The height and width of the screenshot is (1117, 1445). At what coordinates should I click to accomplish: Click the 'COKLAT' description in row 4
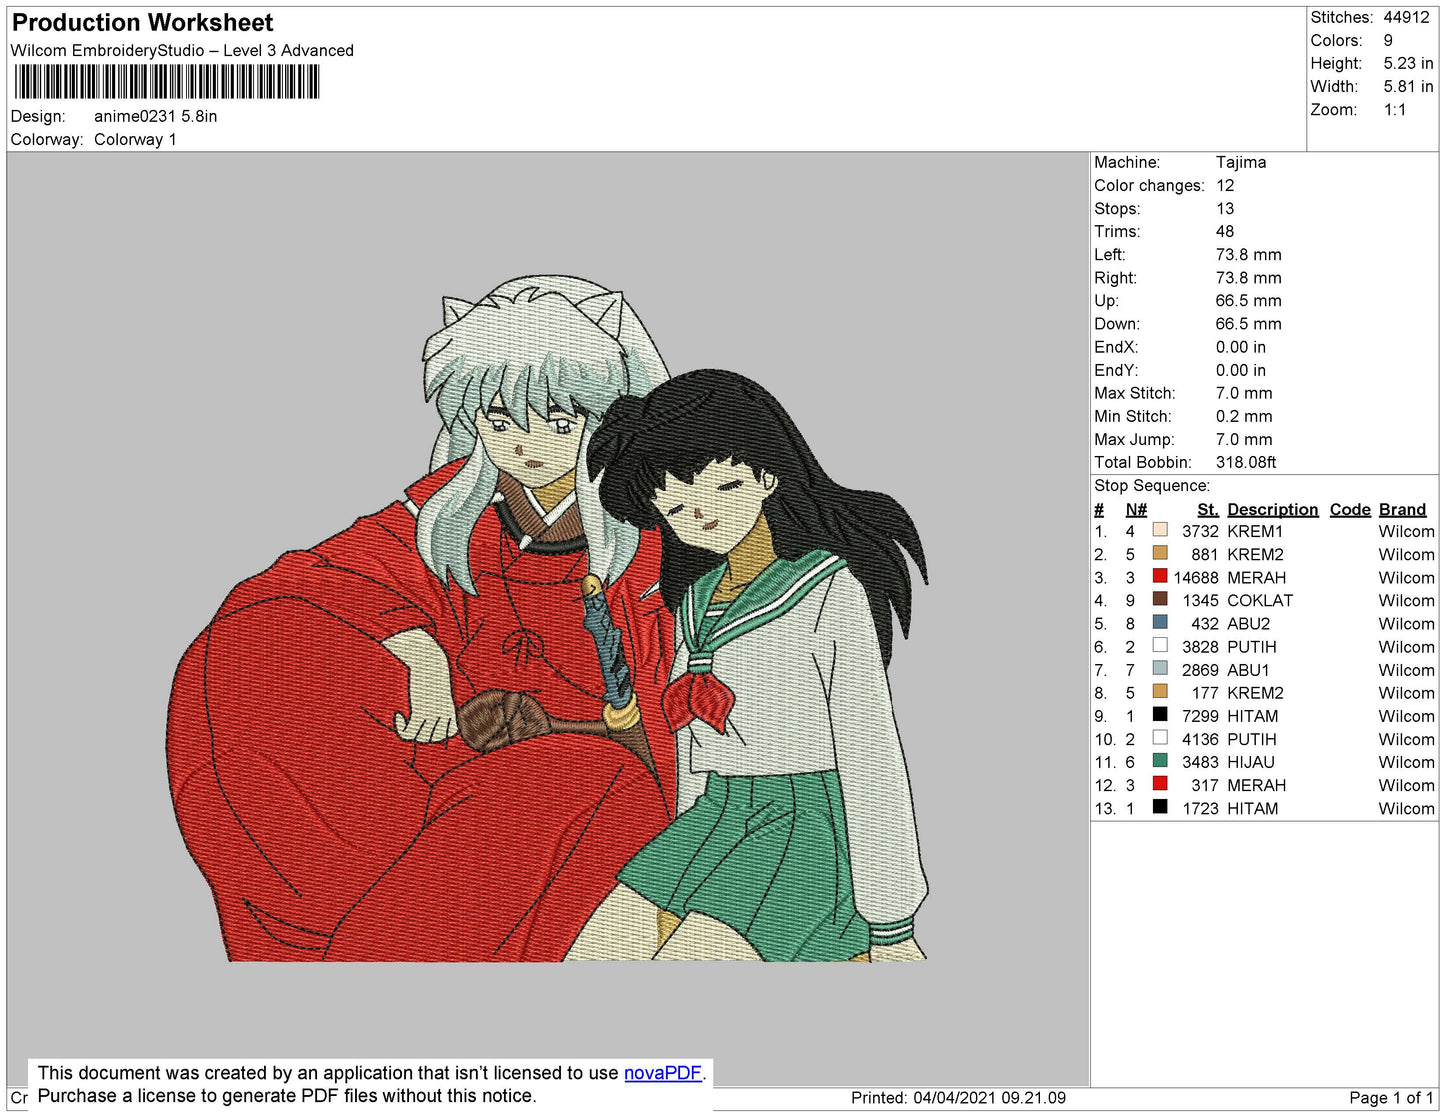(x=1260, y=600)
